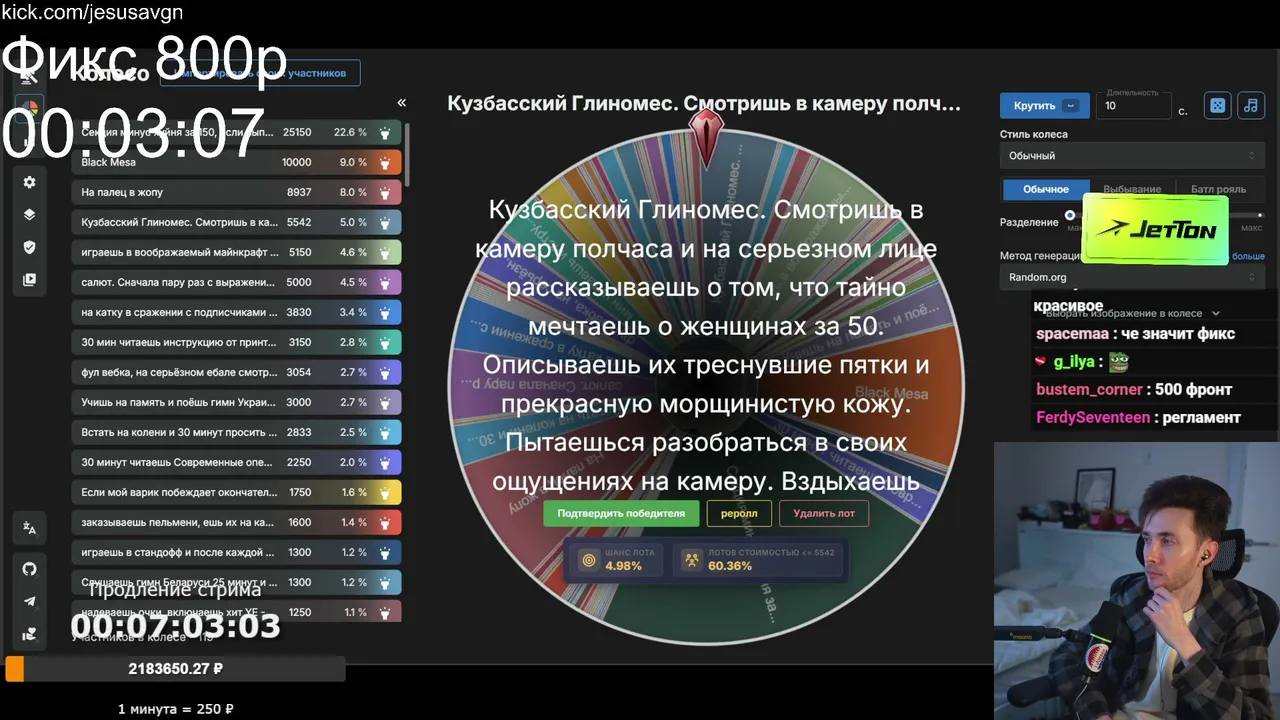Screen dimensions: 1280x720
Task: Open the 'Стиль колеса' dropdown showing Обычный
Action: click(x=1132, y=155)
